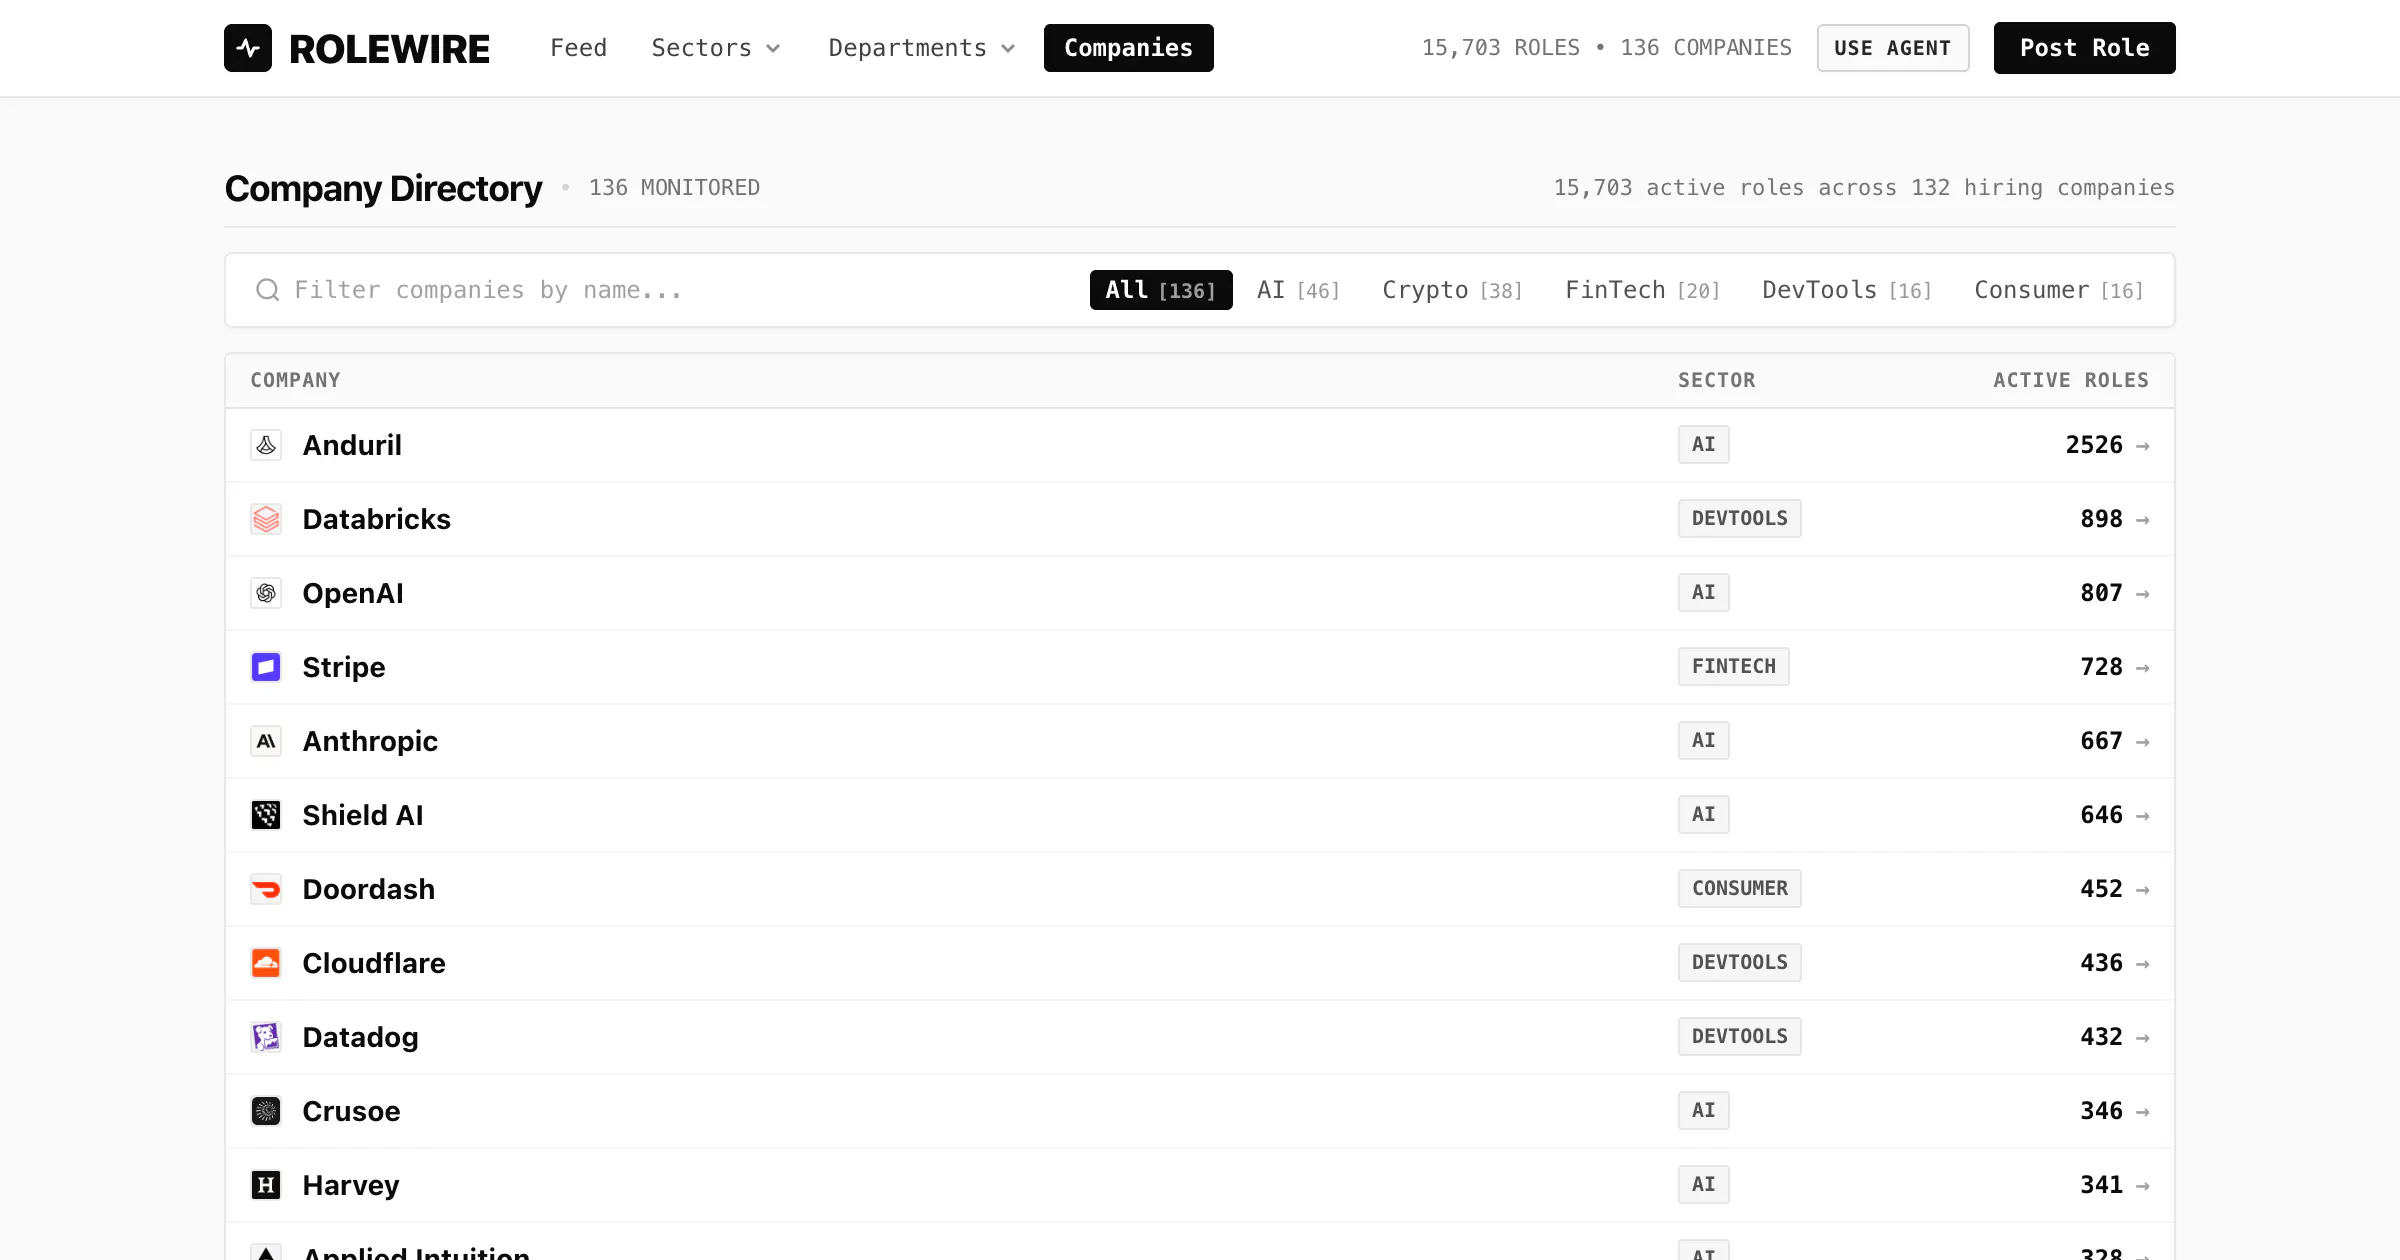This screenshot has height=1260, width=2400.
Task: Click the ROLEWIRE pulse logo icon
Action: point(248,48)
